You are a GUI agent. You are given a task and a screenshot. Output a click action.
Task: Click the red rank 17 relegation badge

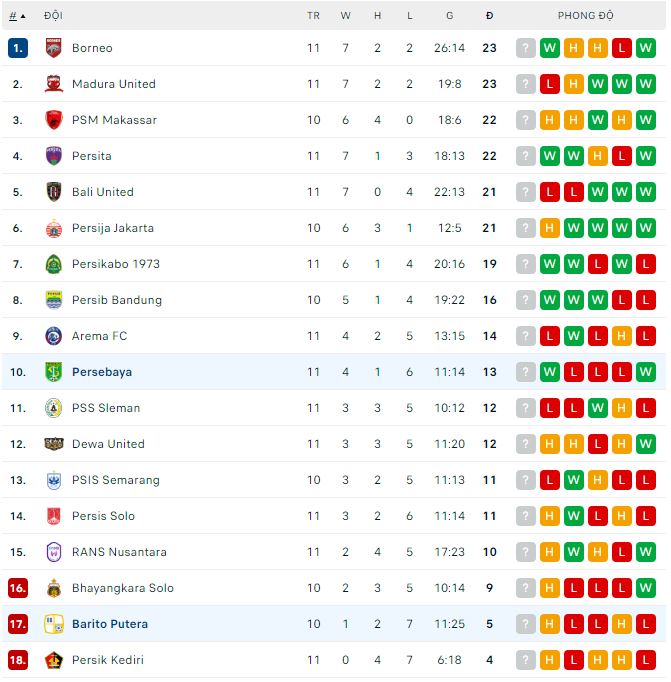pyautogui.click(x=17, y=624)
